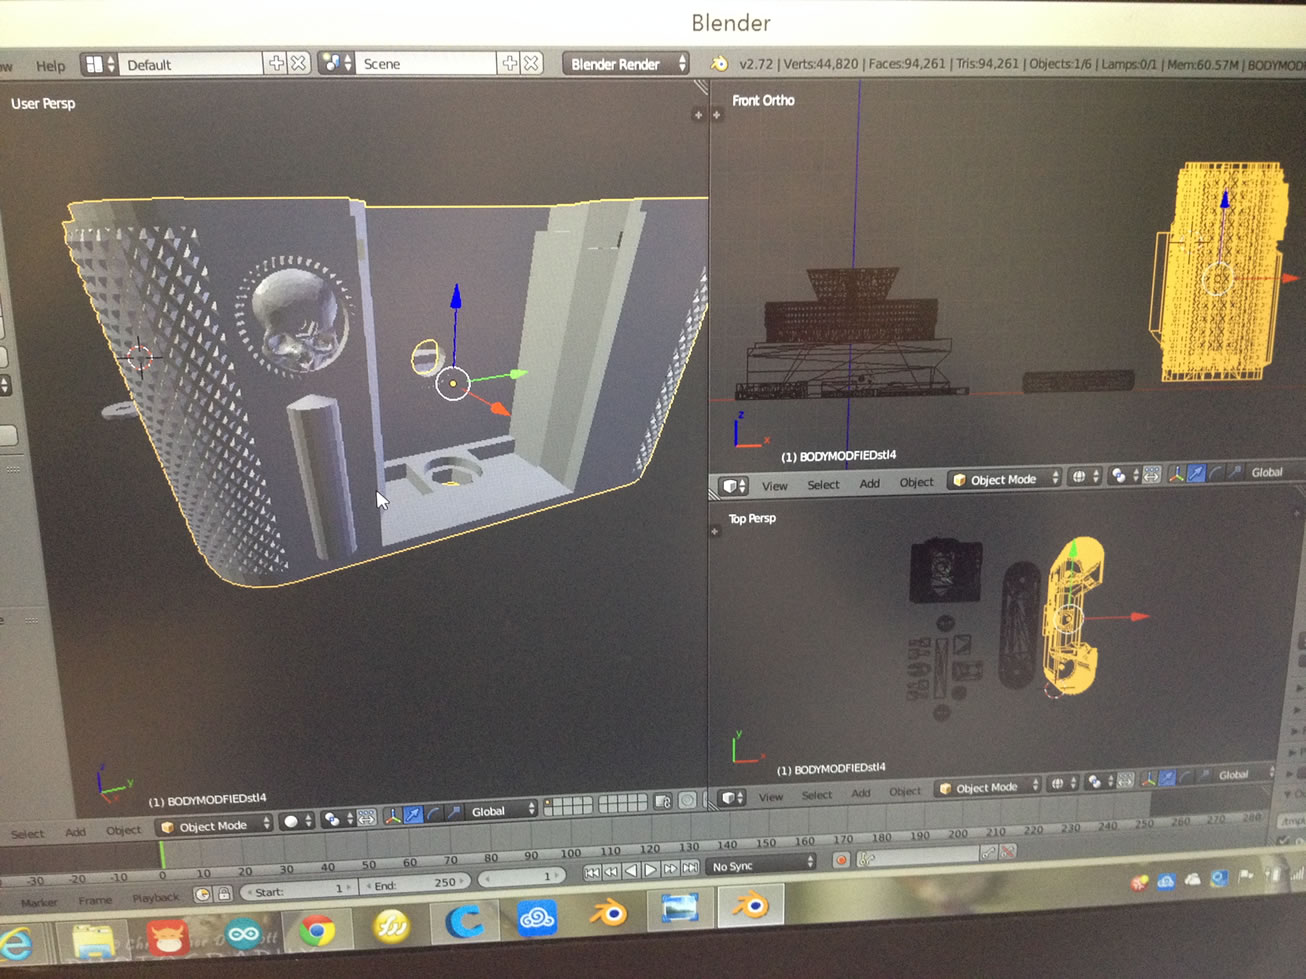The image size is (1306, 979).
Task: Open the screen layout browser icon
Action: tap(99, 64)
